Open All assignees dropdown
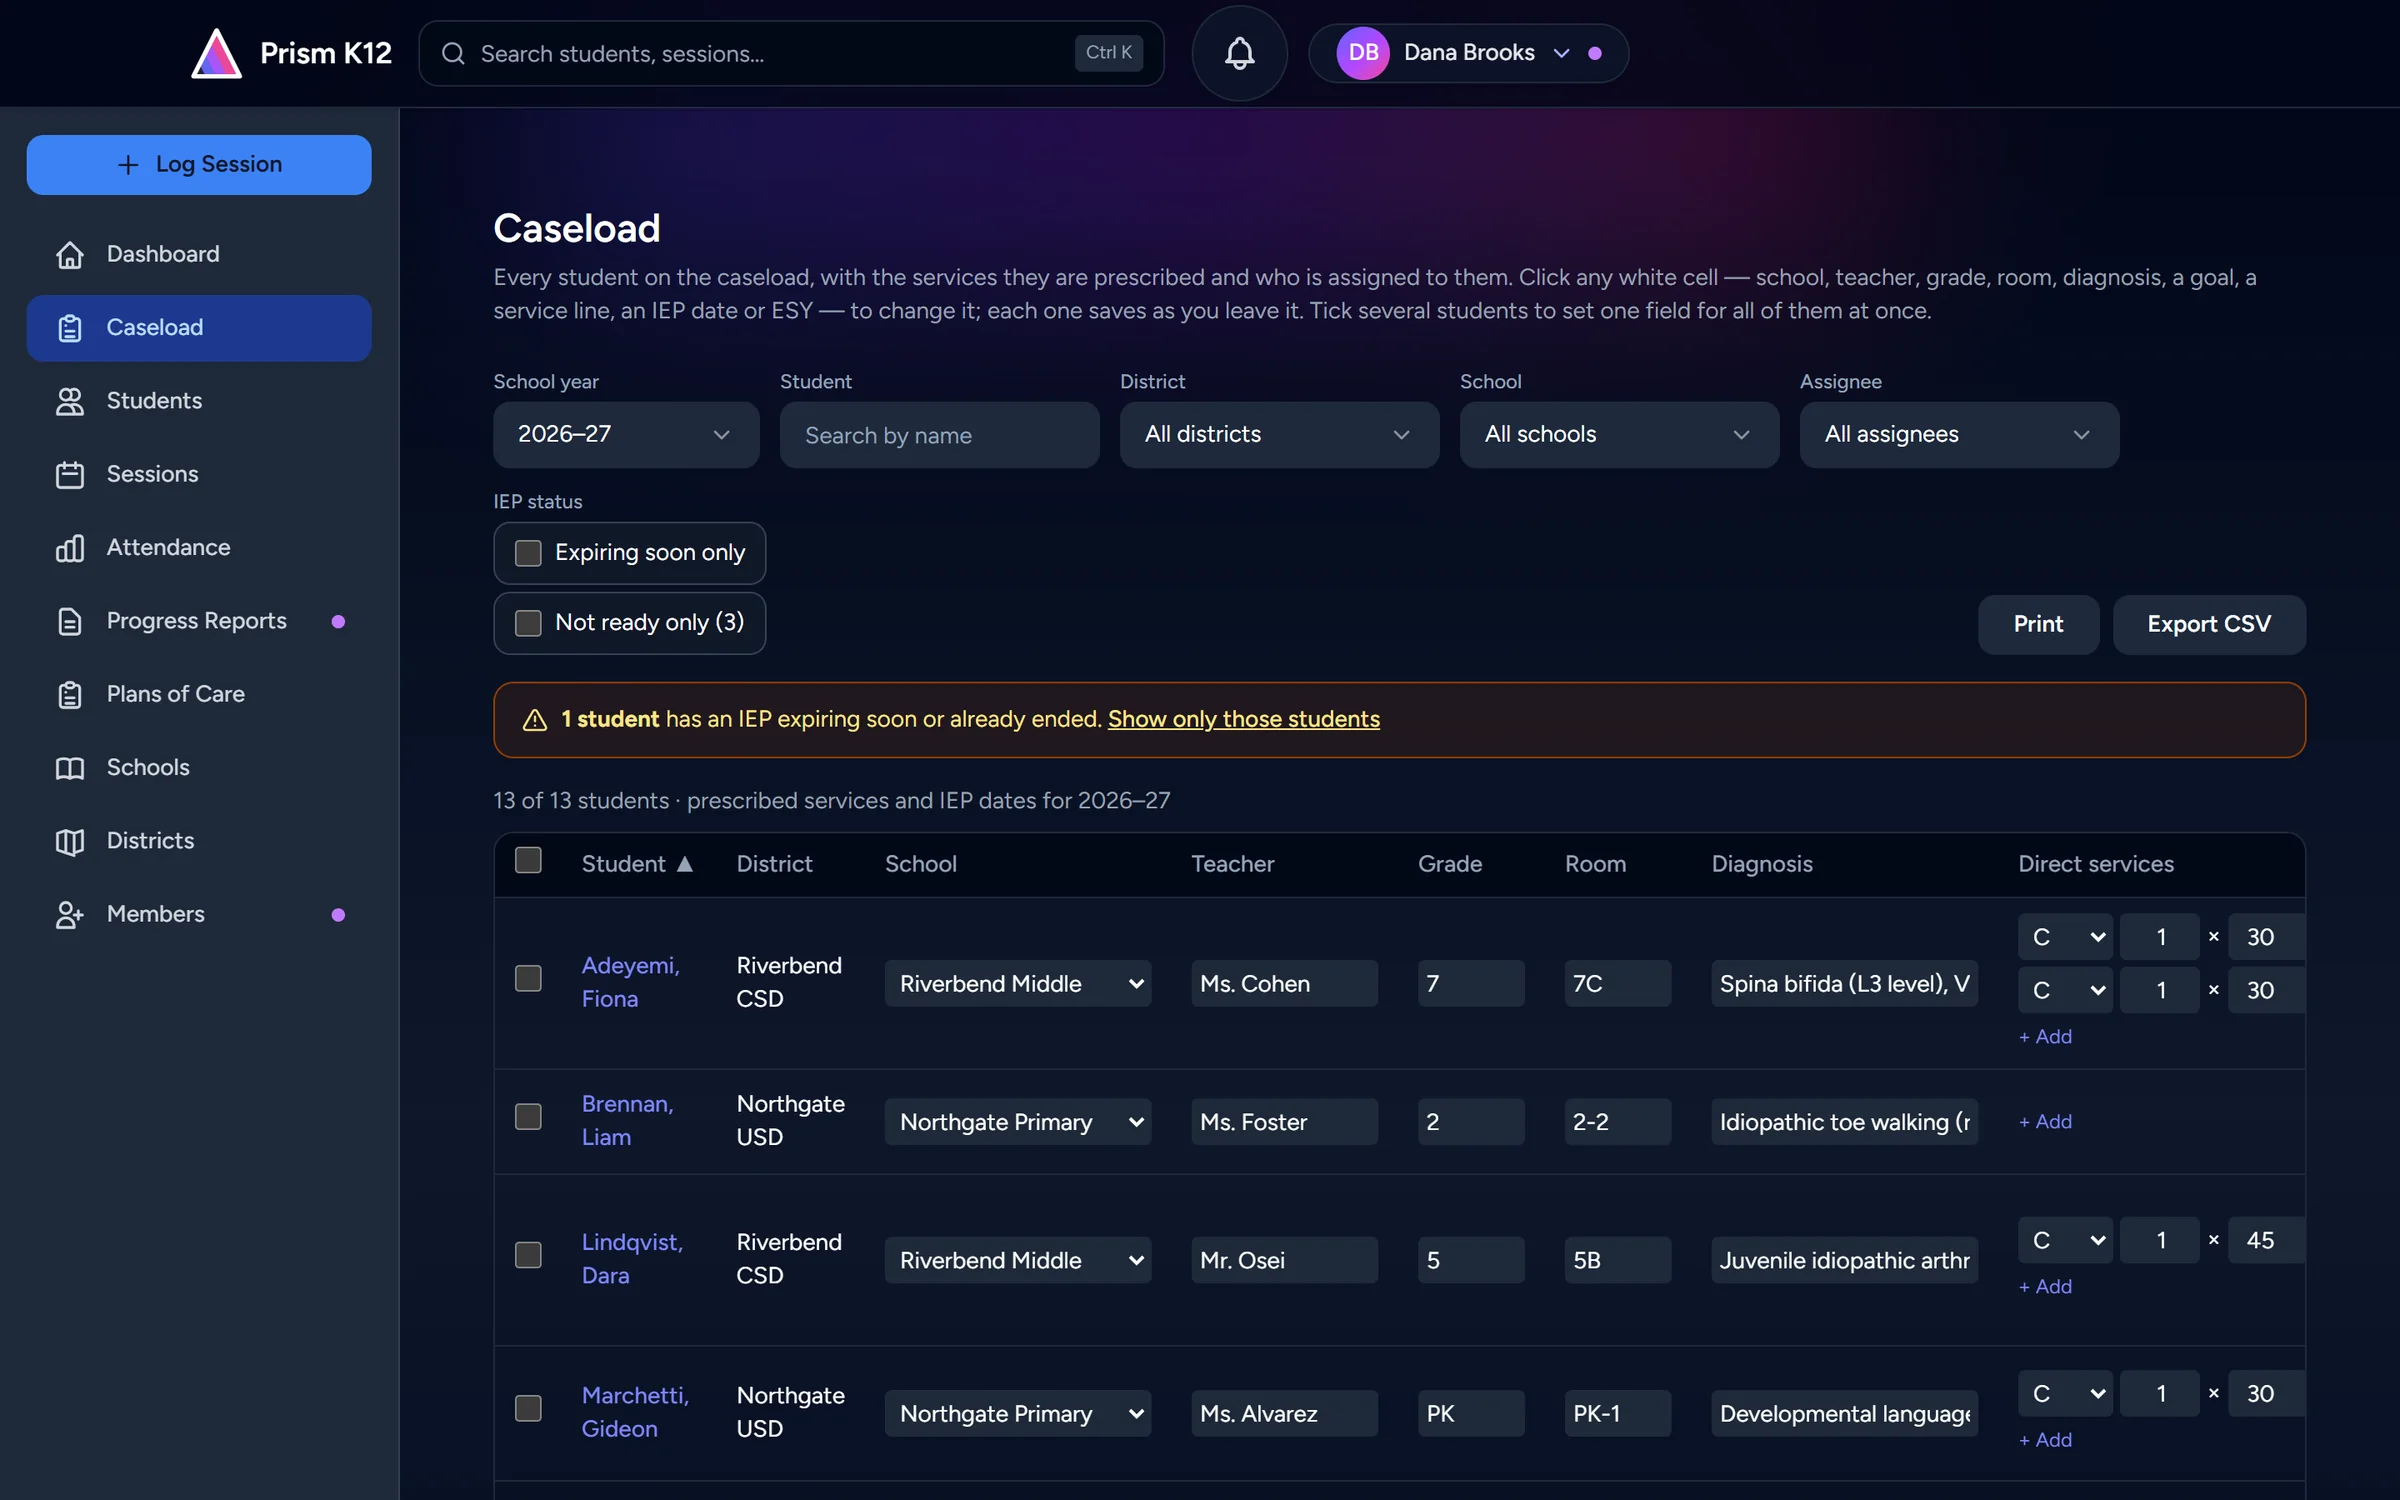The width and height of the screenshot is (2400, 1500). pos(1959,435)
